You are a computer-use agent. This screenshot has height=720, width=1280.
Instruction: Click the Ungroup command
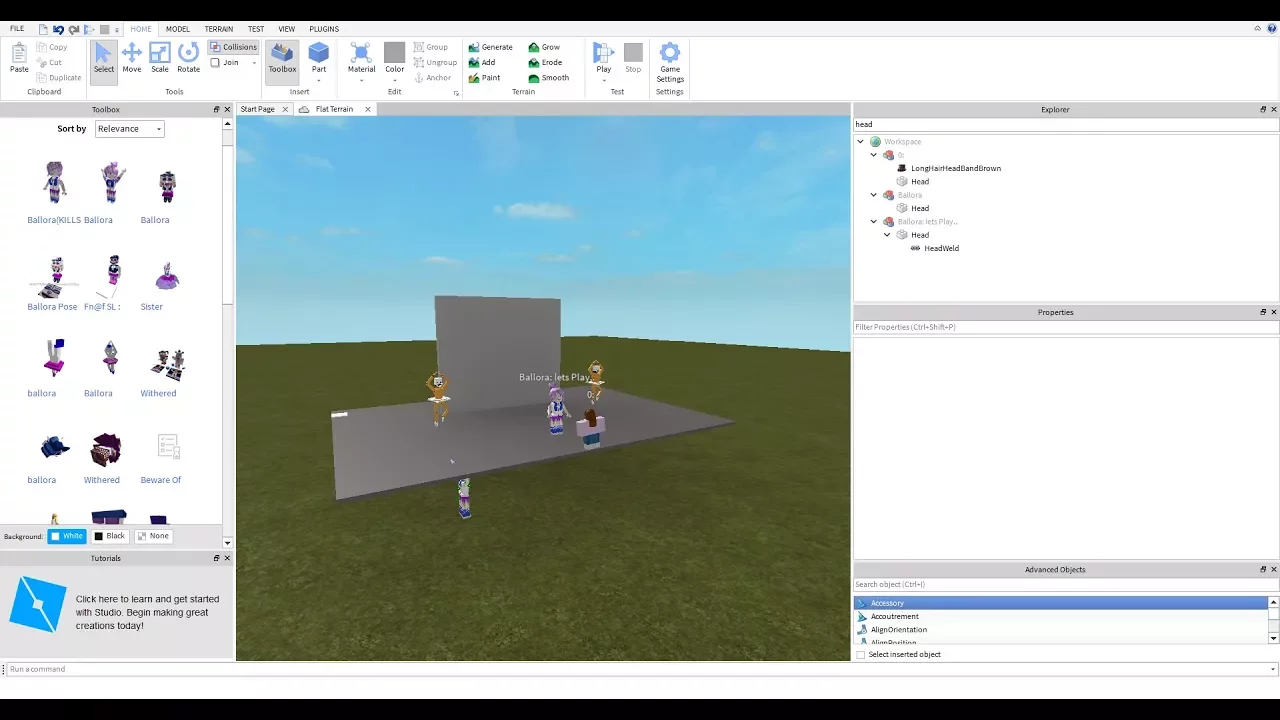435,62
